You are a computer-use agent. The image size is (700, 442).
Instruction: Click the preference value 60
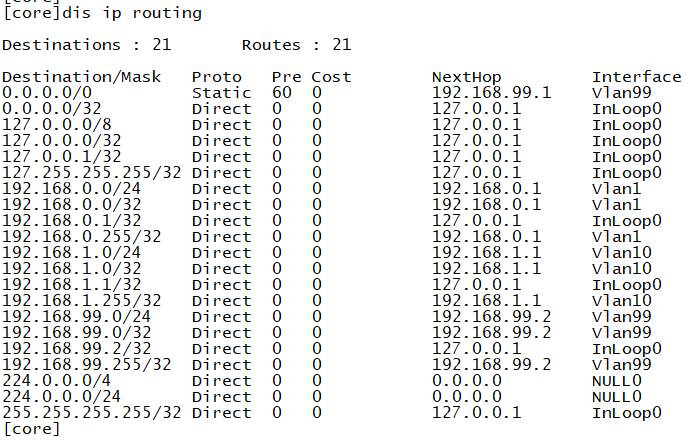pos(281,93)
